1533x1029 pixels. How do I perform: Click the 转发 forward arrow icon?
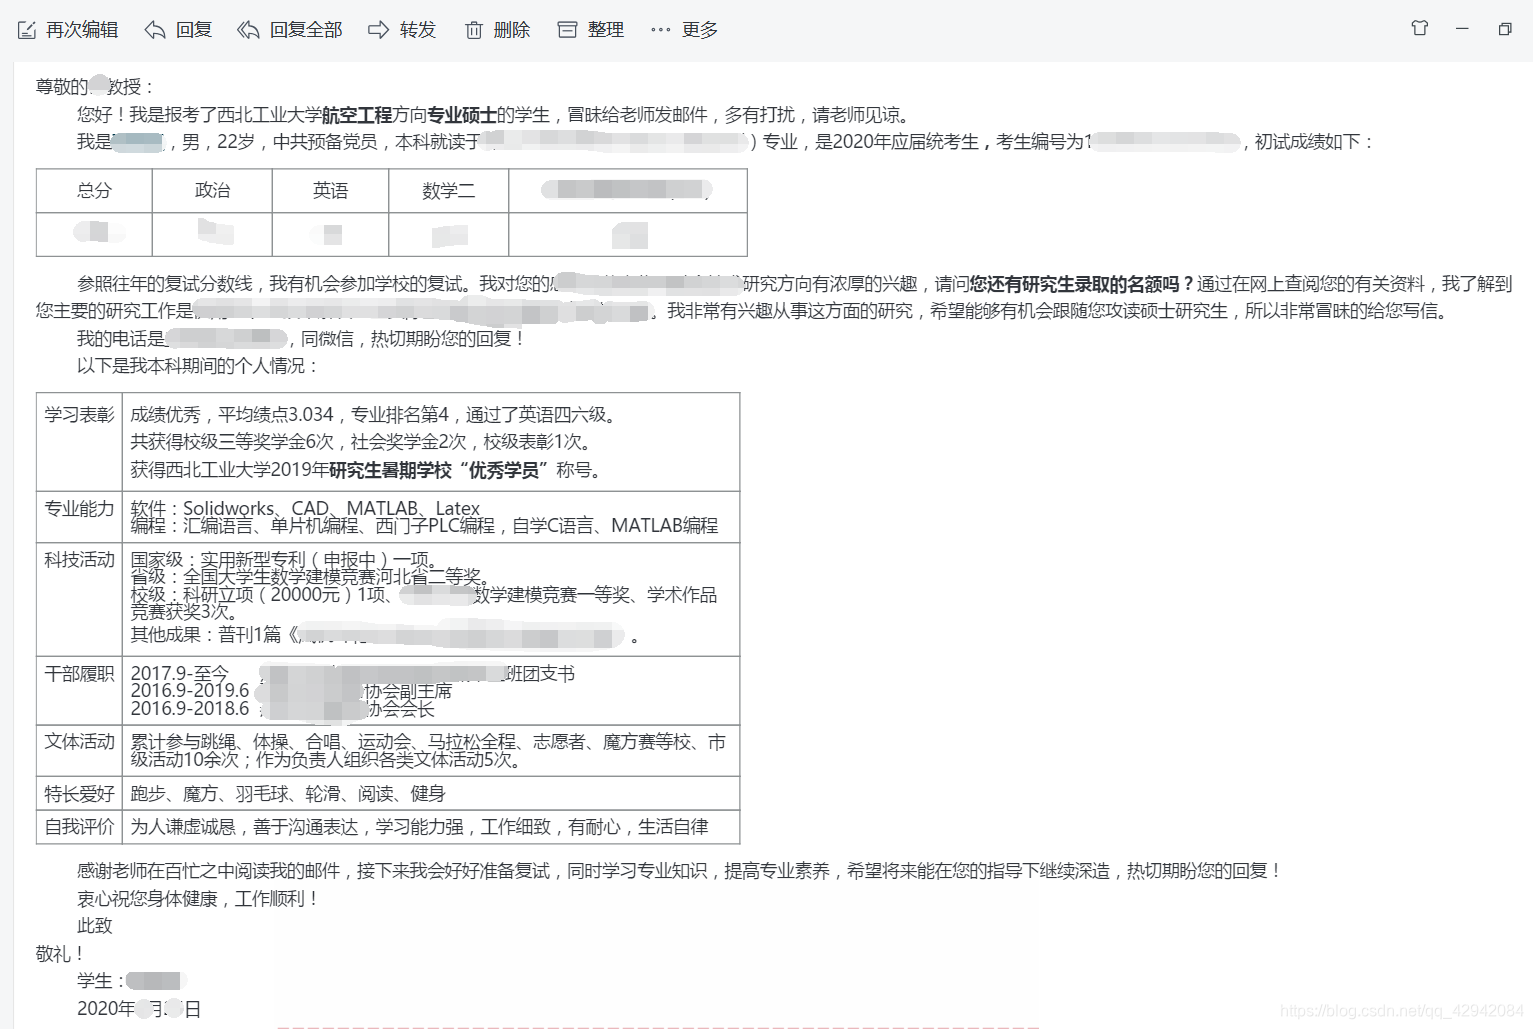[378, 30]
